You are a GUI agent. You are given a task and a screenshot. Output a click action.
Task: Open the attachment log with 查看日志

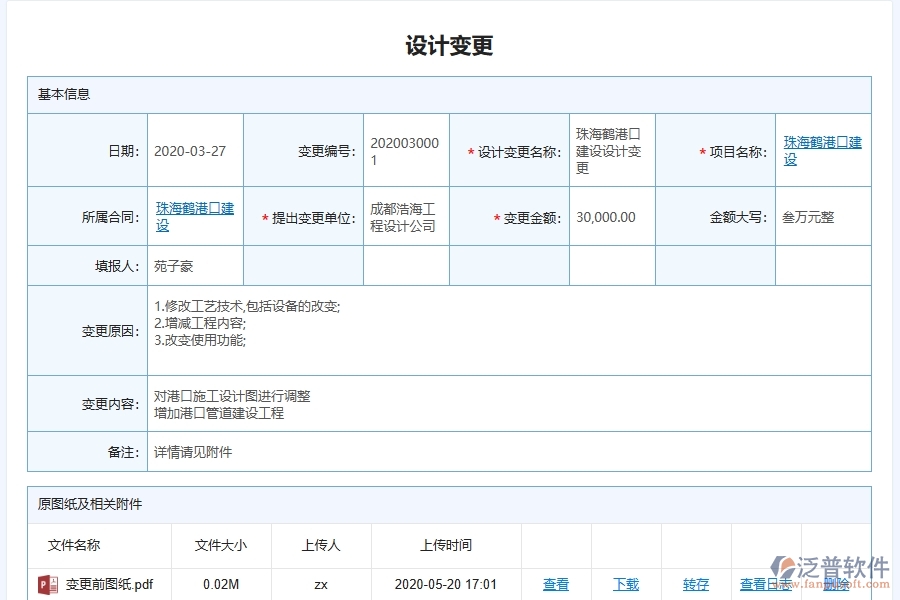762,585
